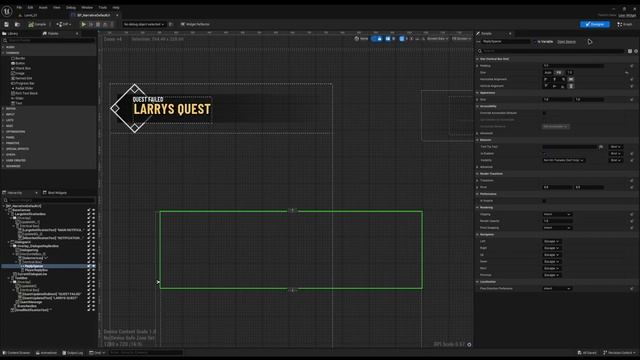Open the Diff dropdown in toolbar
This screenshot has height=360, width=640.
pyautogui.click(x=63, y=24)
